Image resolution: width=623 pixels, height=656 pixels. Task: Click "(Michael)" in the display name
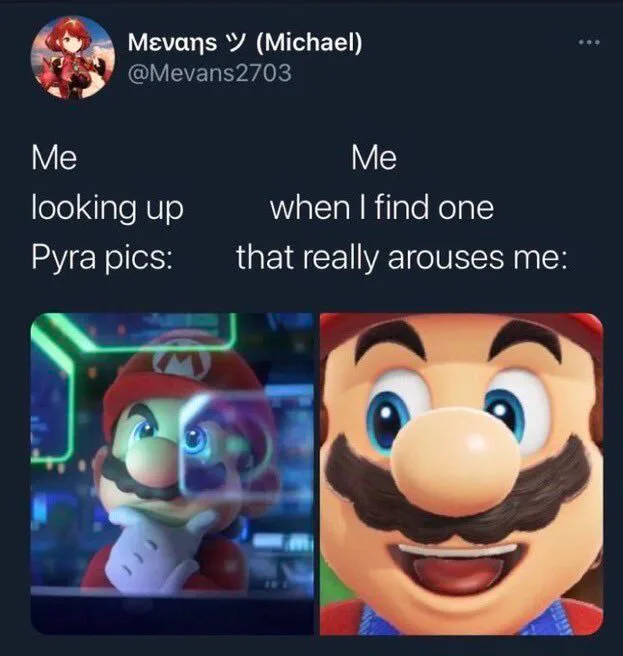(308, 43)
